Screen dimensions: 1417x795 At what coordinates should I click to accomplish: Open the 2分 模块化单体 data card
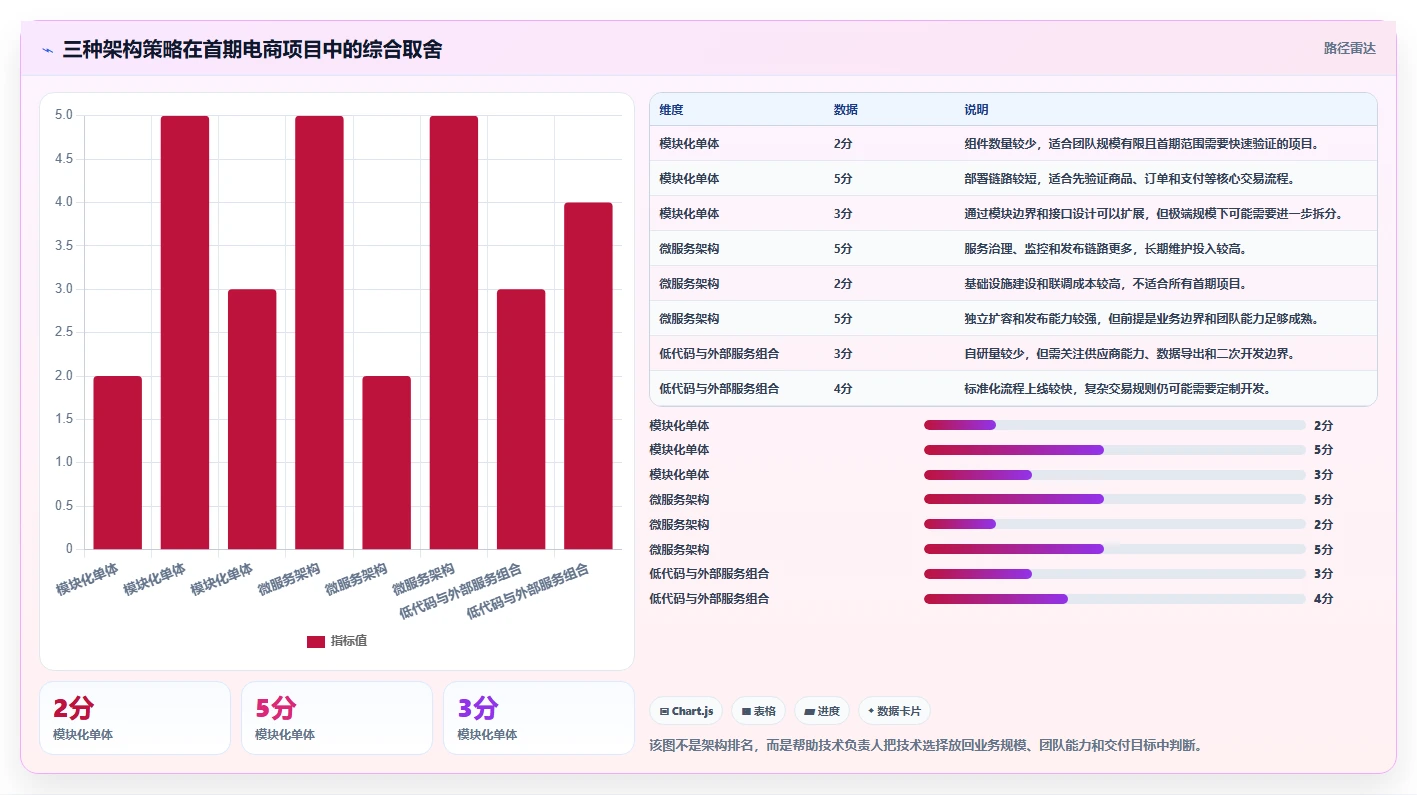pos(135,718)
